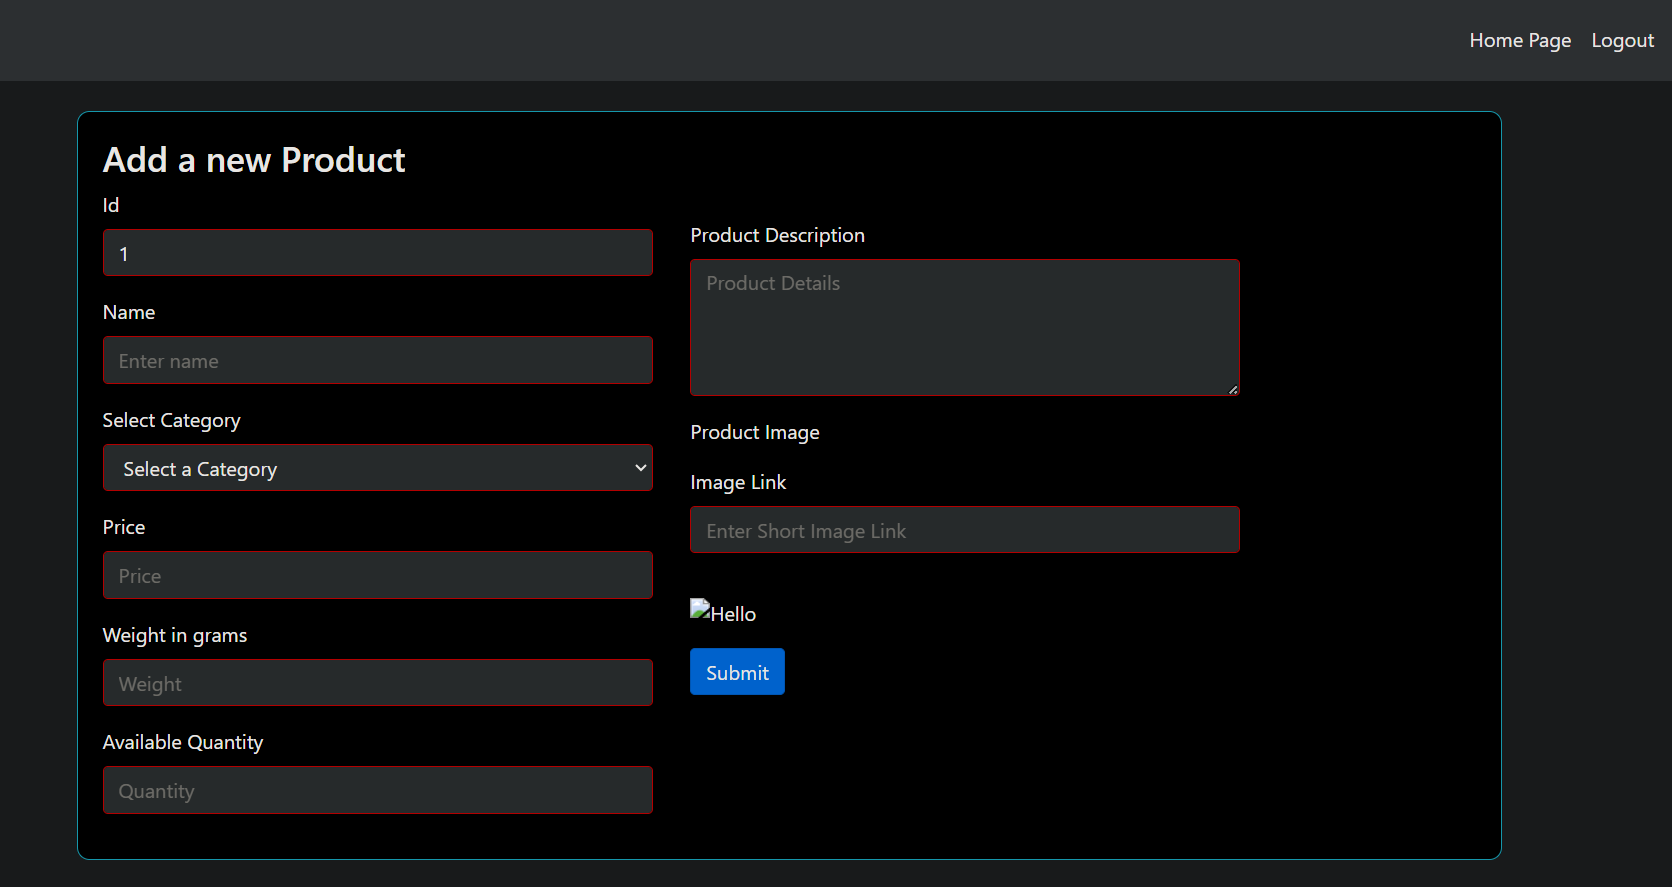
Task: Focus the Product Details textarea
Action: click(965, 328)
